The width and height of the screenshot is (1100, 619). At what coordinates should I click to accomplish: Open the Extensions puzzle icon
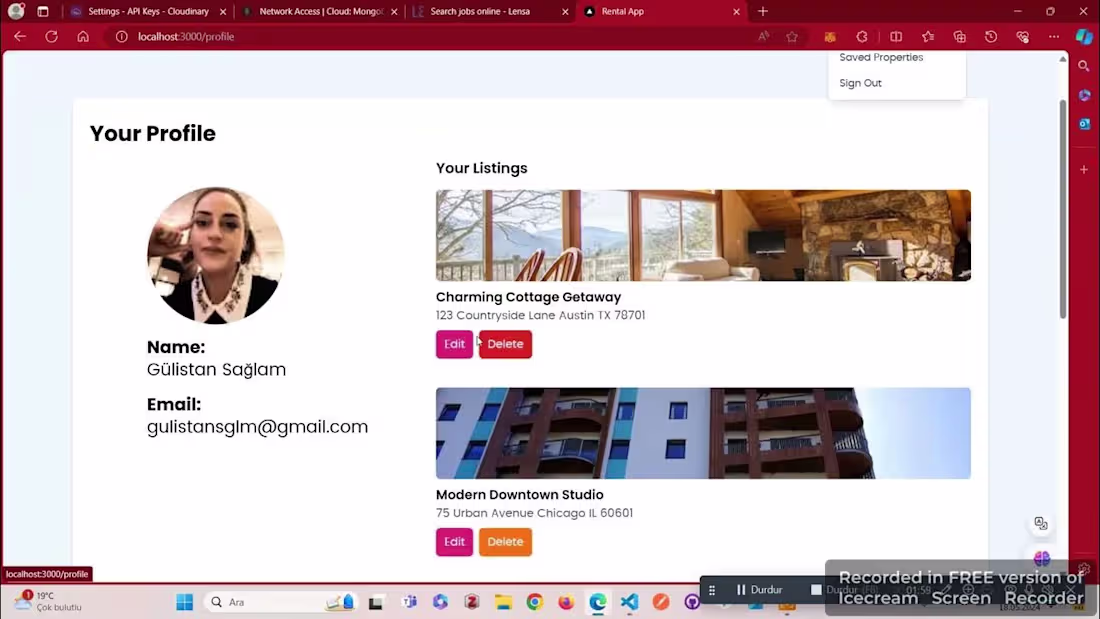[x=862, y=36]
